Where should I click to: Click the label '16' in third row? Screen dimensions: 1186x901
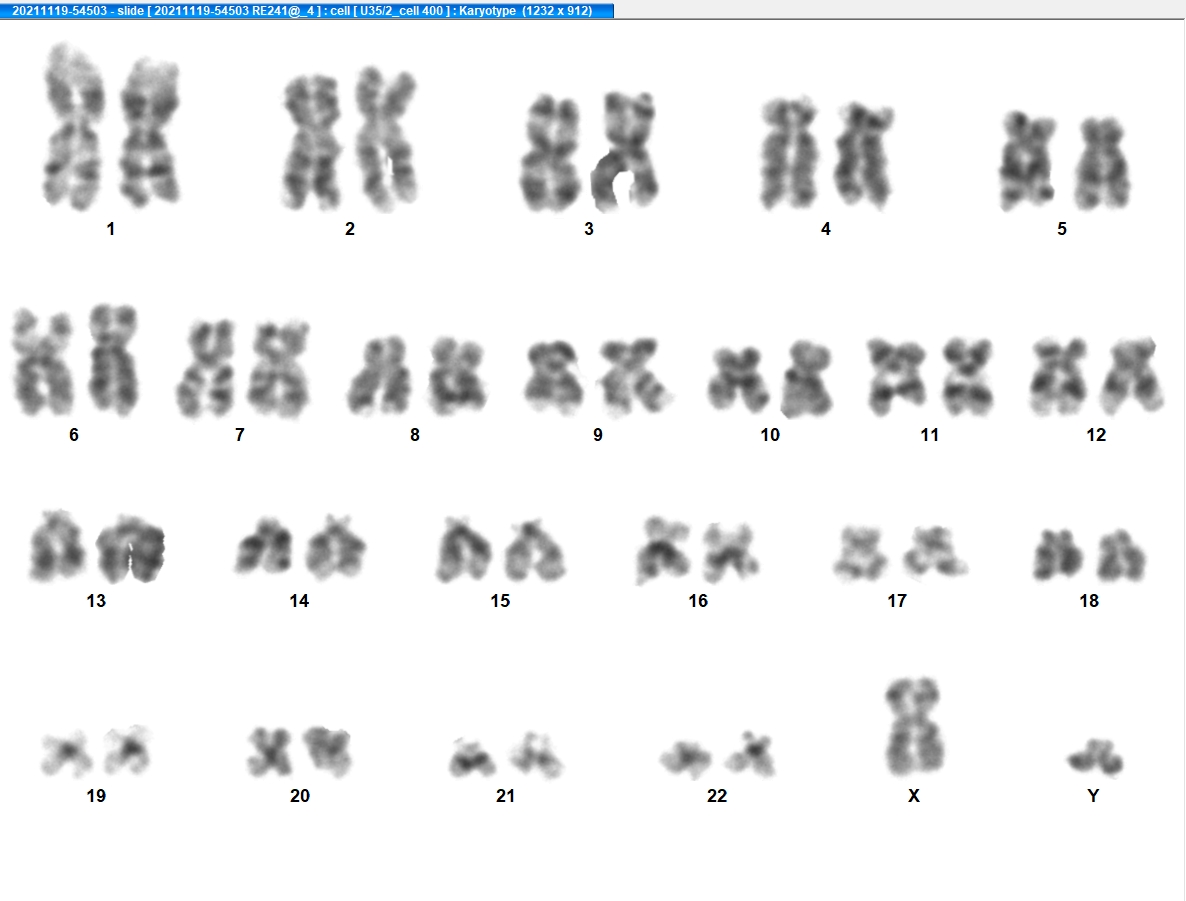[697, 601]
